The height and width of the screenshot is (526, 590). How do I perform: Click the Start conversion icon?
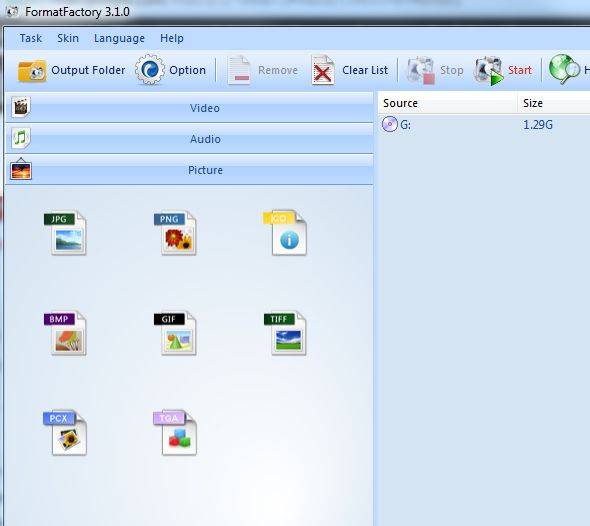[488, 70]
